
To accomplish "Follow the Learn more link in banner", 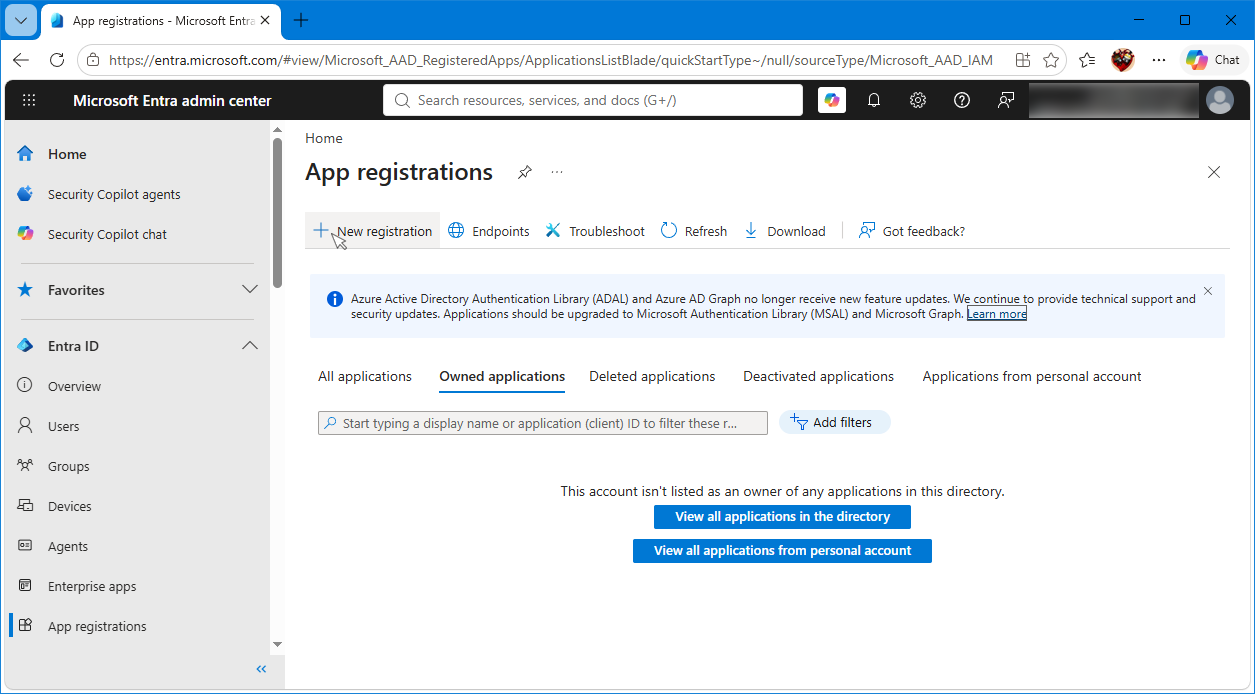I will tap(997, 314).
